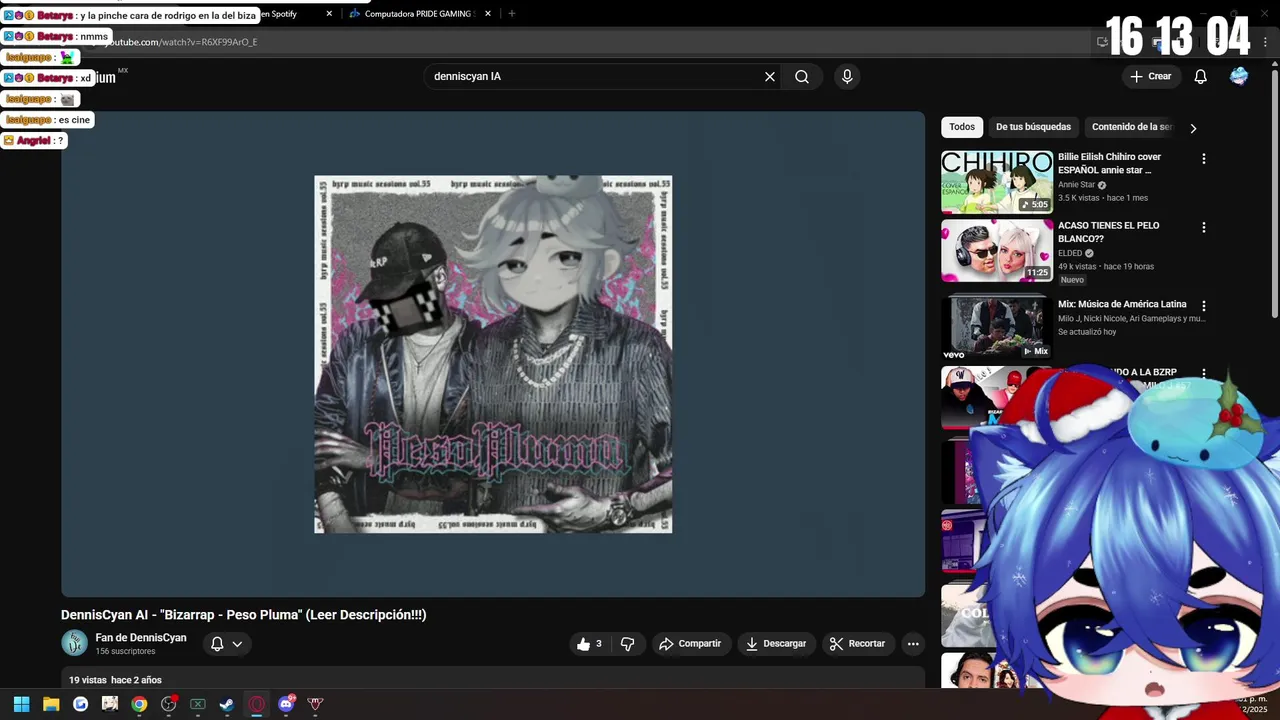
Task: Click Descargar to download video
Action: click(x=776, y=644)
